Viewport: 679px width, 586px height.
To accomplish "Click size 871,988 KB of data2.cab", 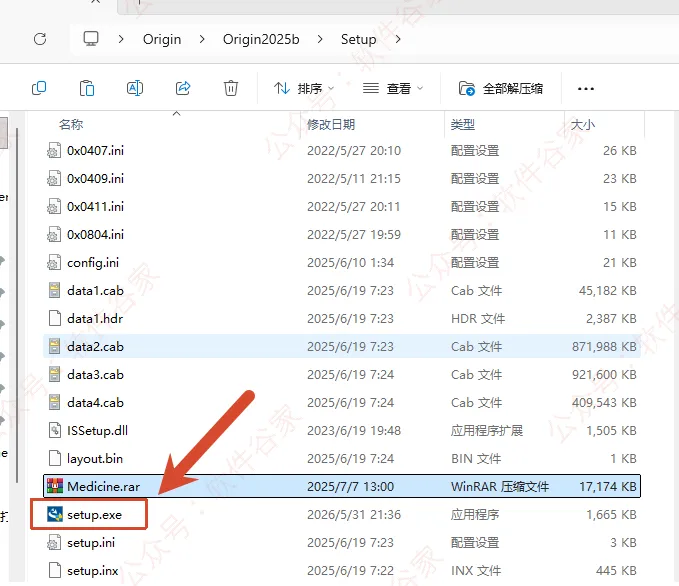I will click(604, 346).
